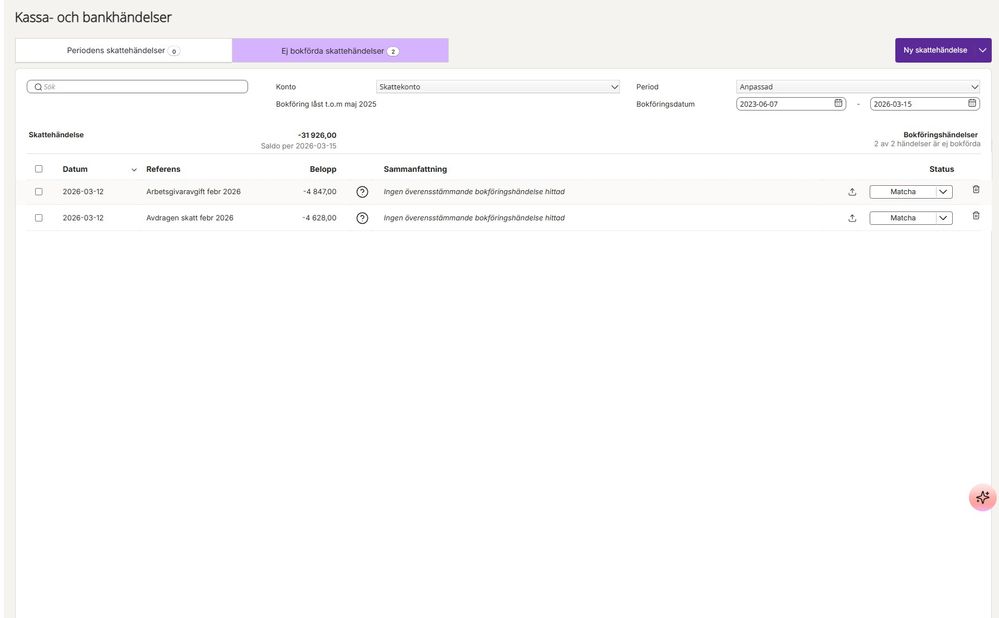Click the Status column header
Viewport: 999px width, 618px height.
[942, 169]
